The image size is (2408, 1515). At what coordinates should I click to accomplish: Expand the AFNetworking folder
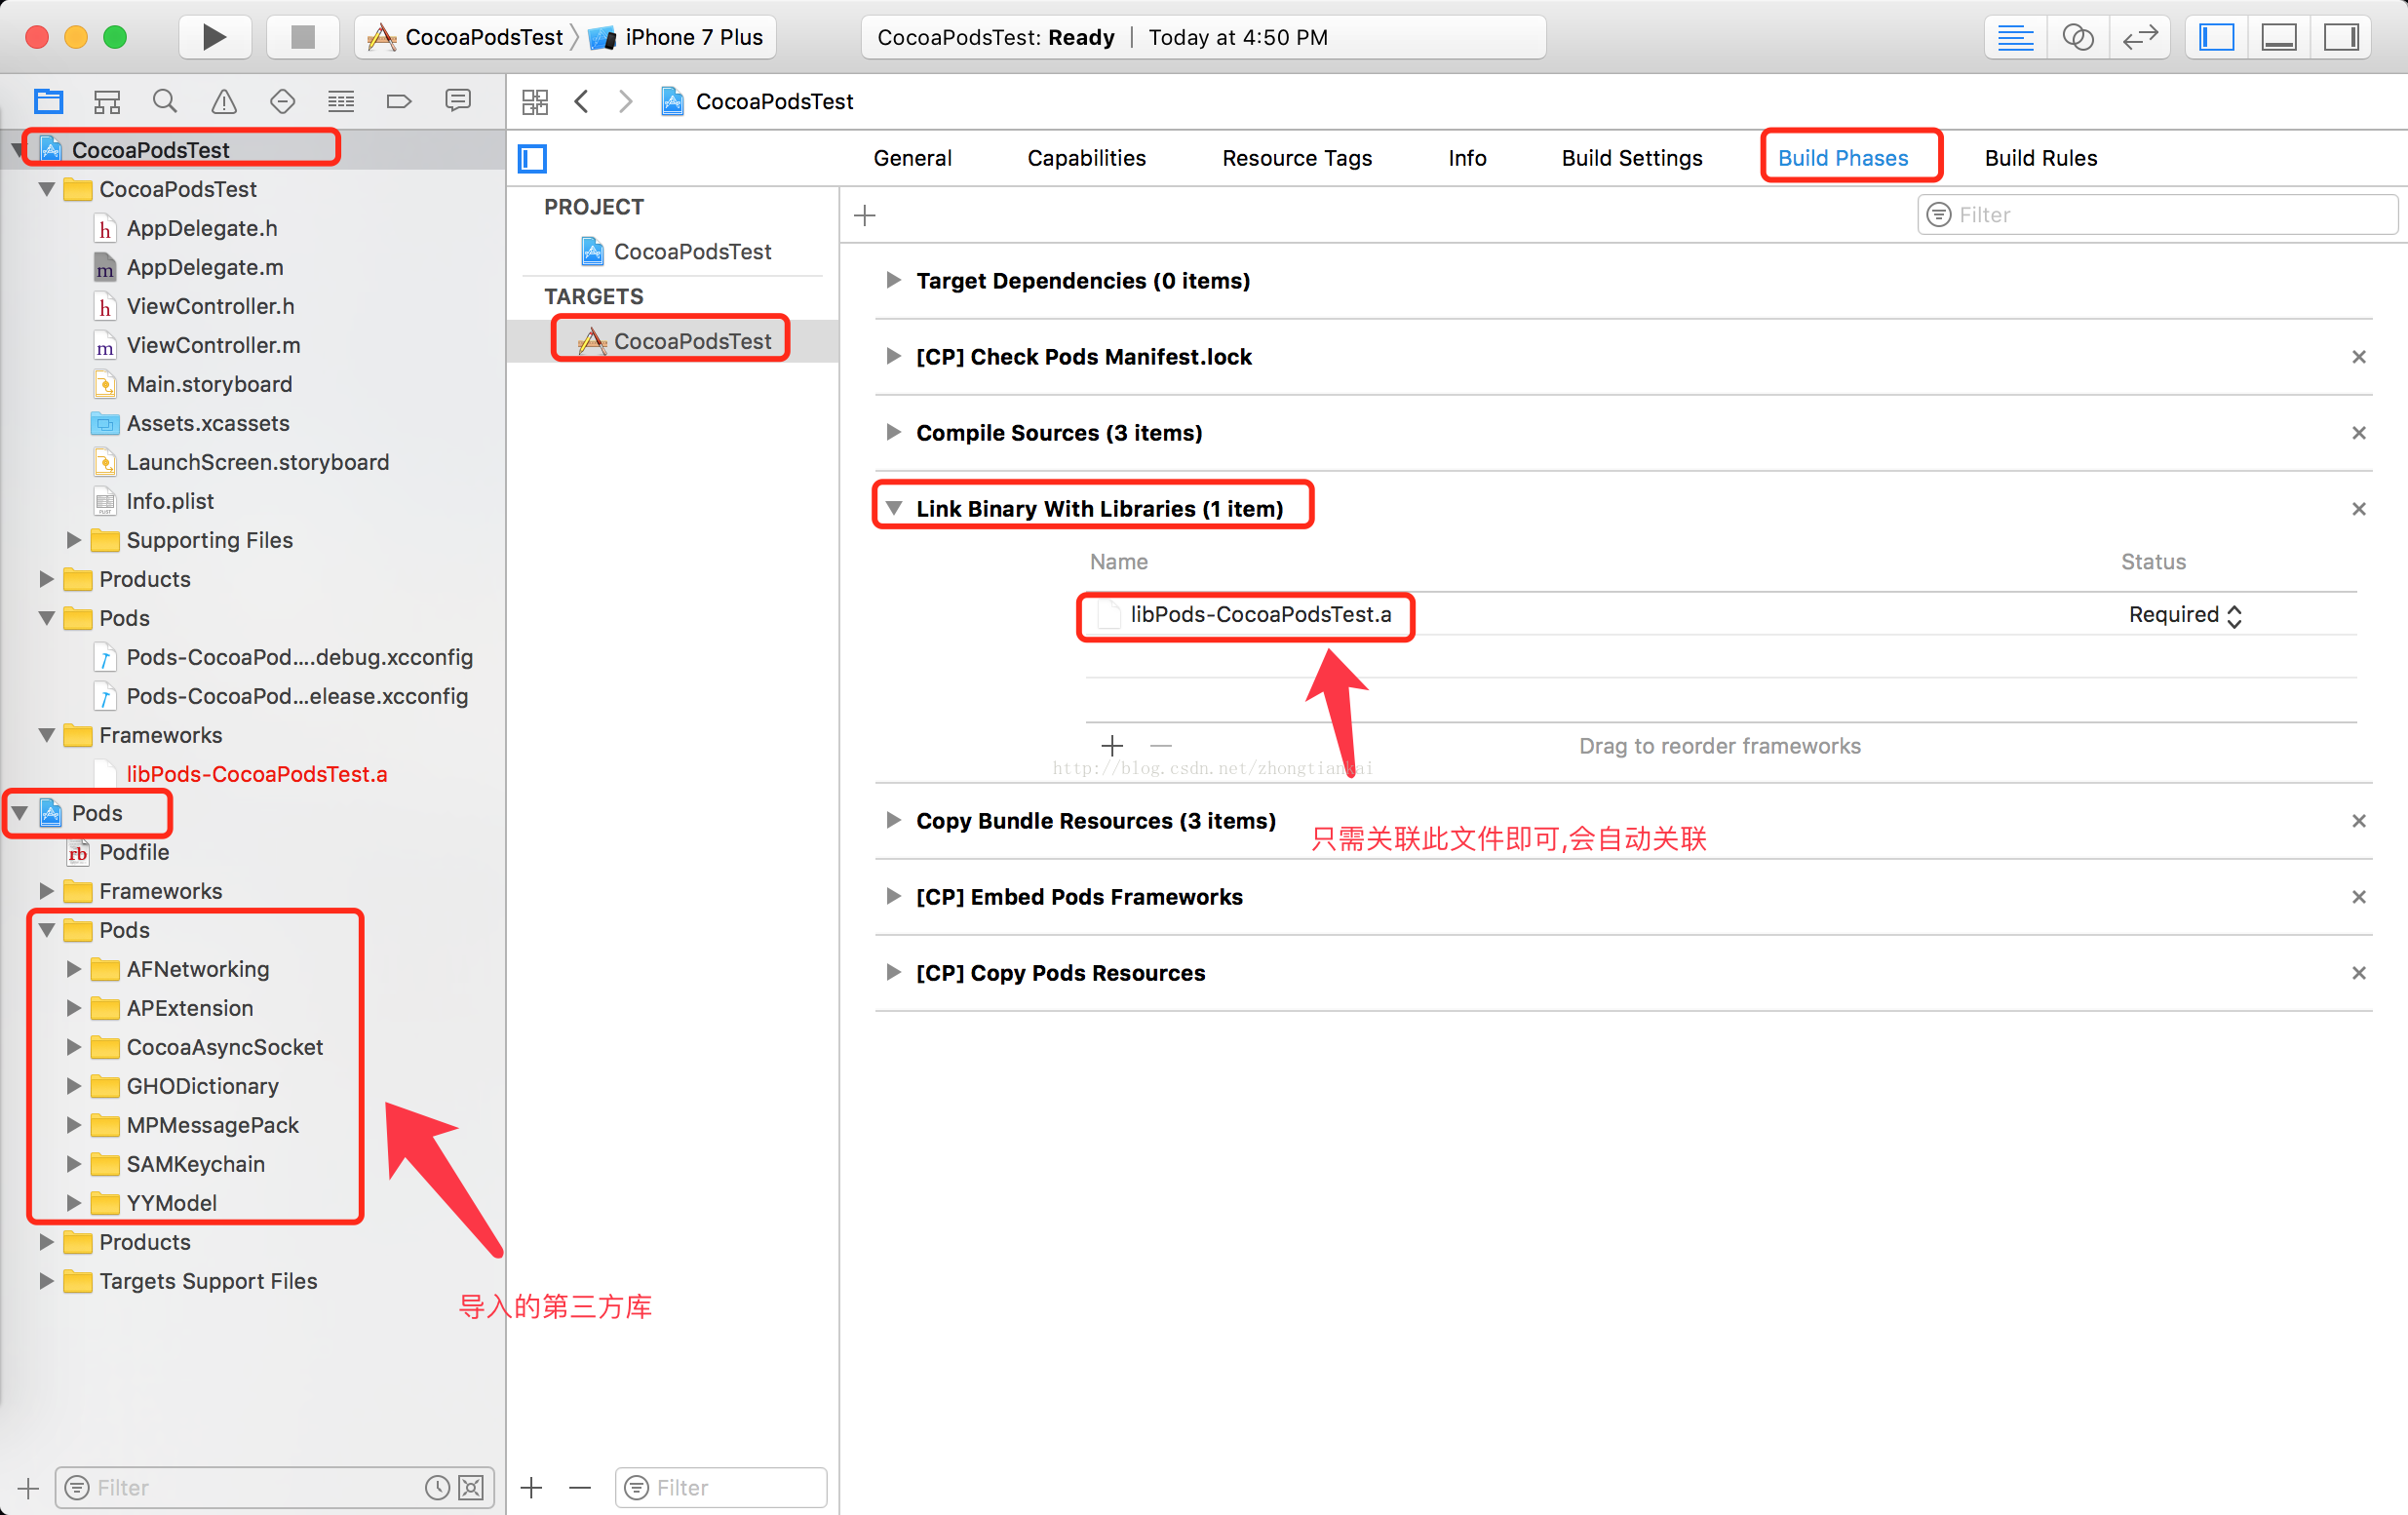click(73, 969)
